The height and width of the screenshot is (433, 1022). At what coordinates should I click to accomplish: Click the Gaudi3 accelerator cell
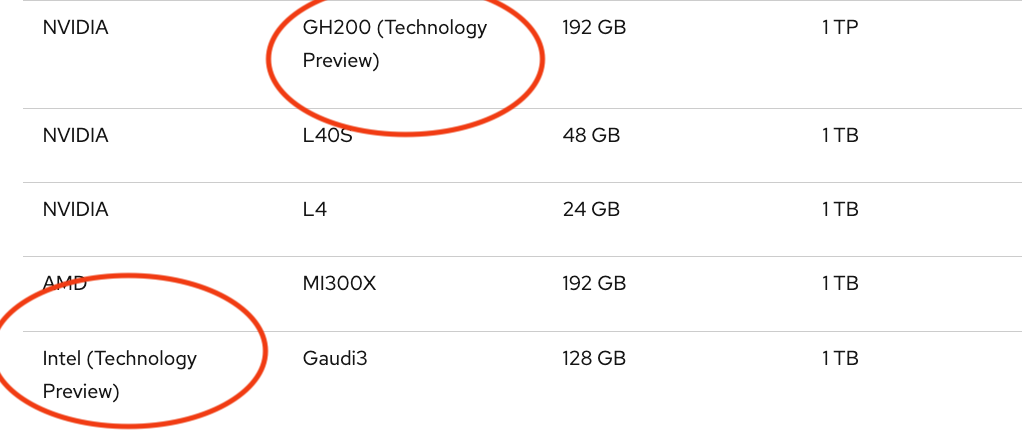click(335, 357)
